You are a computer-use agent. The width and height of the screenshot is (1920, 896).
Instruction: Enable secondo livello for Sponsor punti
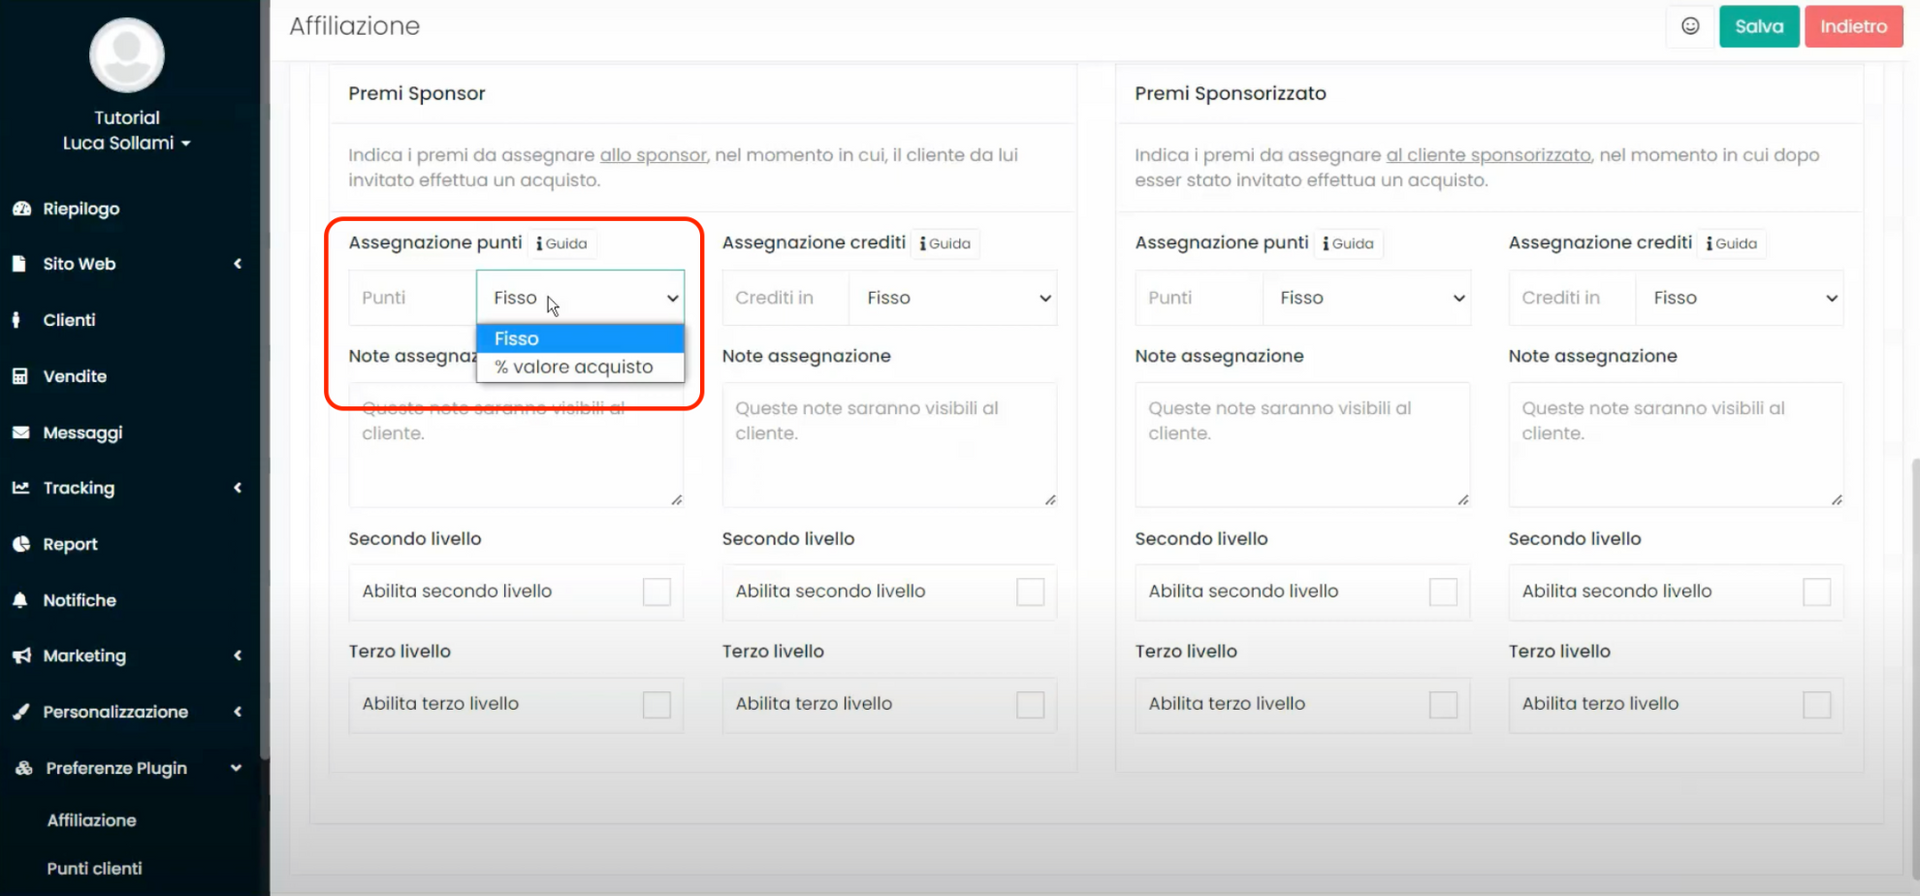tap(656, 592)
